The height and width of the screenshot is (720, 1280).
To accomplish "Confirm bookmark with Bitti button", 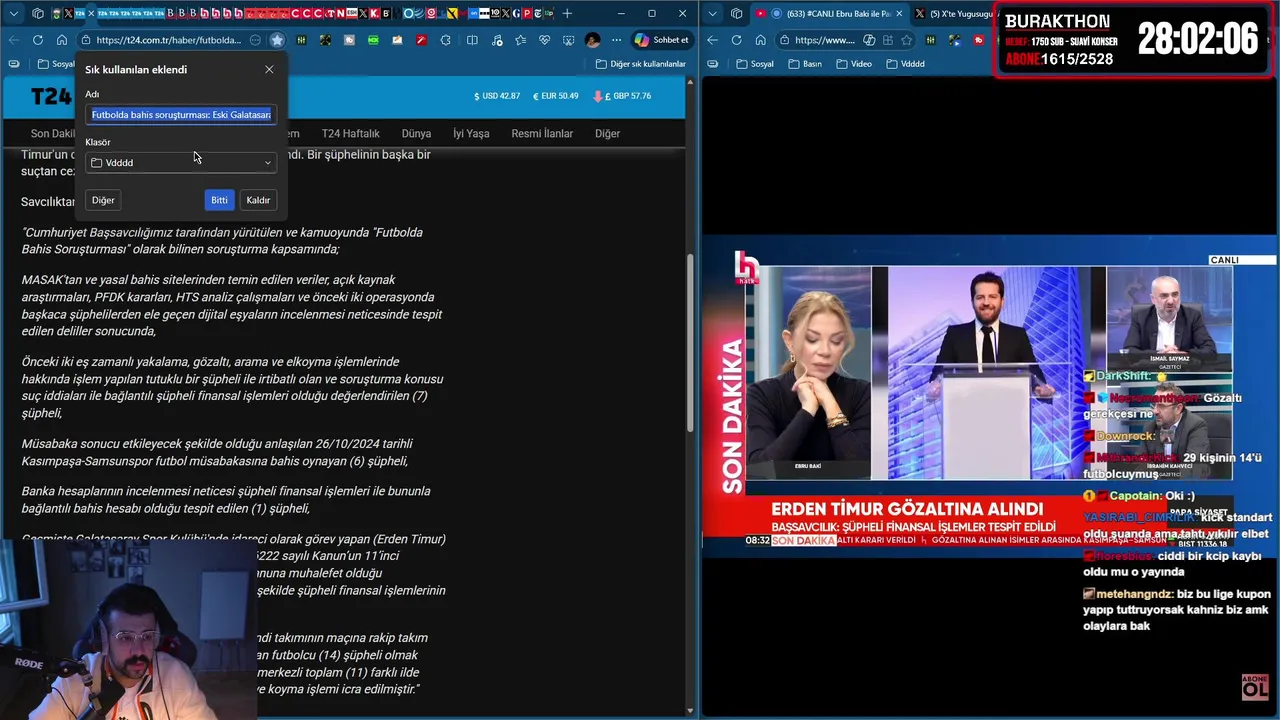I will point(219,200).
